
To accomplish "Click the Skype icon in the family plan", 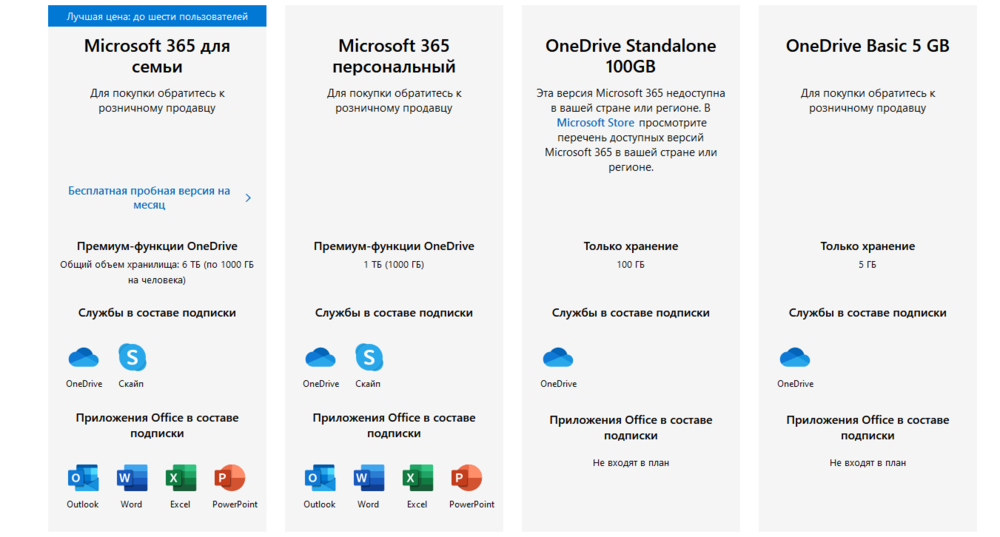I will (x=132, y=357).
